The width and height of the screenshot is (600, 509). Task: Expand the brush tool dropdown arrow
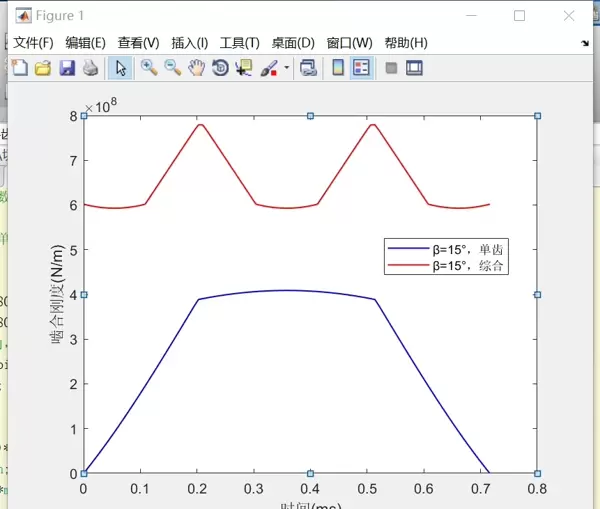(x=287, y=68)
